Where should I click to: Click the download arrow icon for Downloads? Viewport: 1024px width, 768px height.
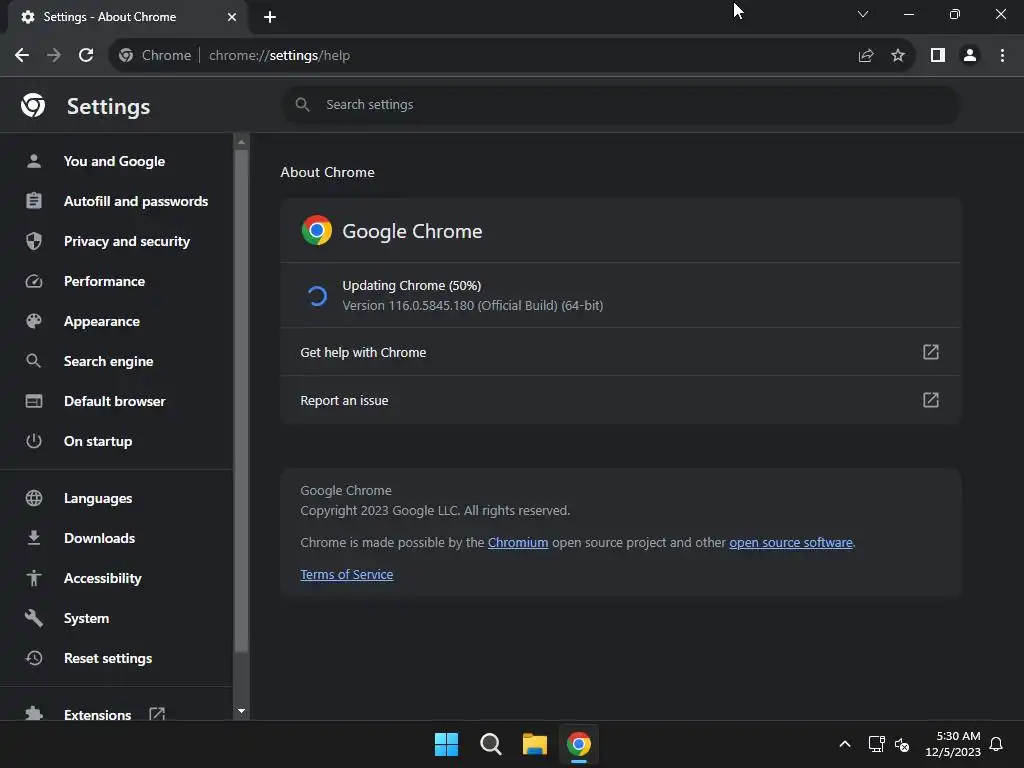coord(34,538)
